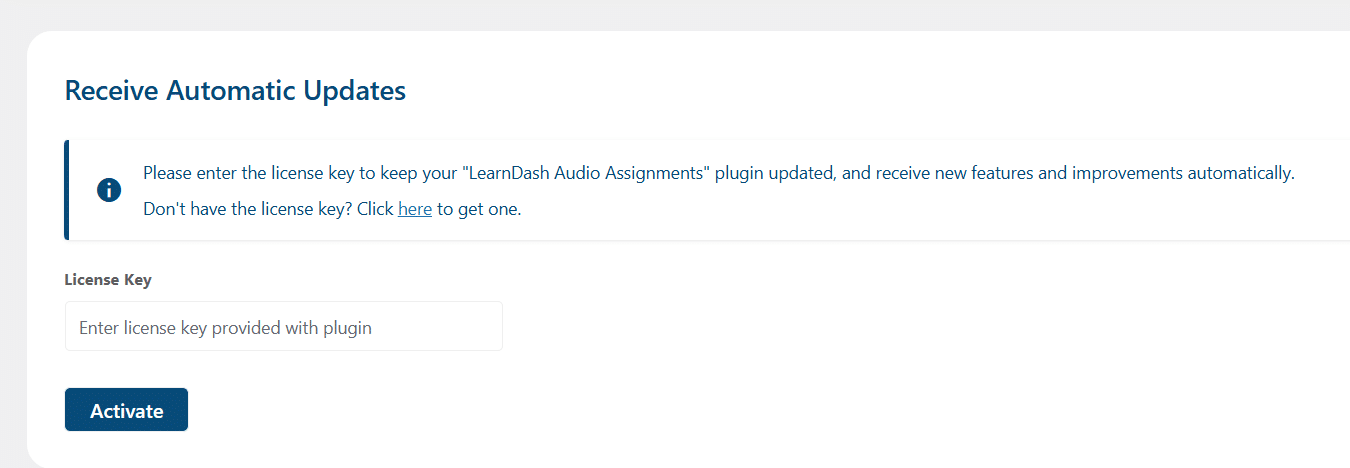The image size is (1350, 468).
Task: Open the "here" link to get a license
Action: [414, 210]
